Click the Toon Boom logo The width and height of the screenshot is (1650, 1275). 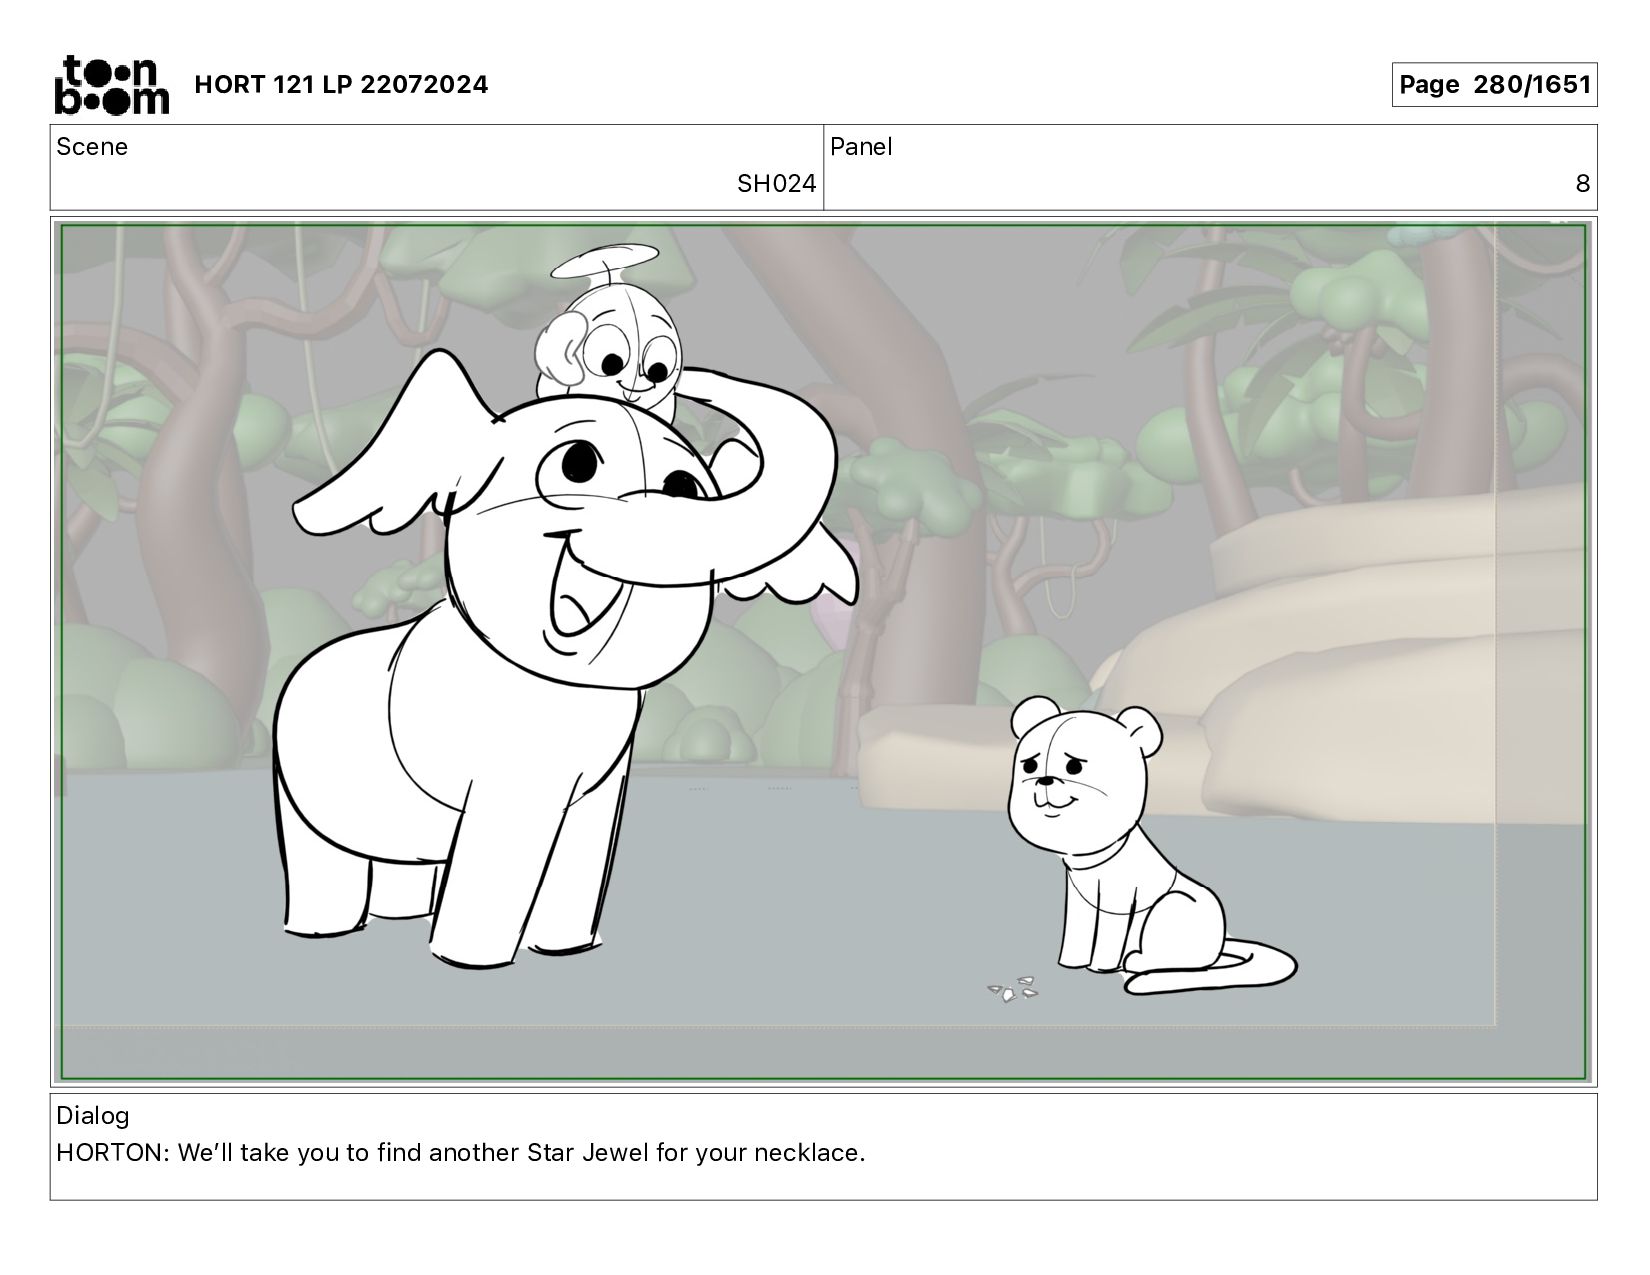[x=111, y=85]
